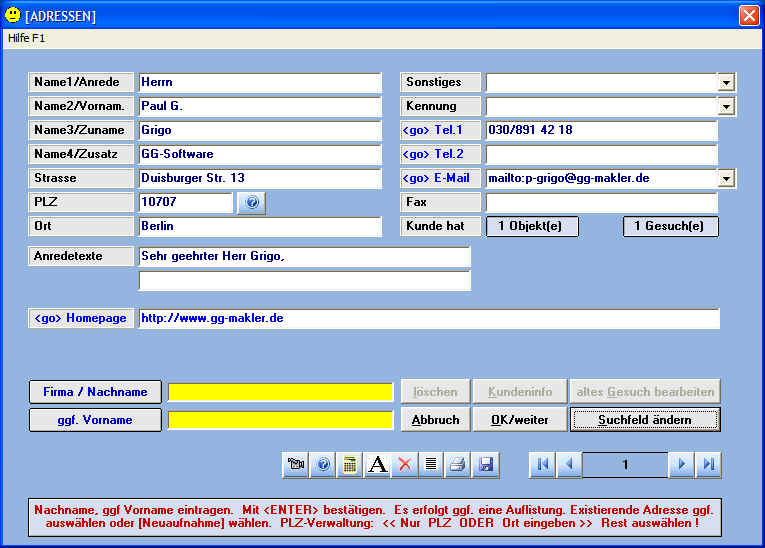Click the smiley icon in the title bar
This screenshot has height=548, width=765.
[12, 15]
